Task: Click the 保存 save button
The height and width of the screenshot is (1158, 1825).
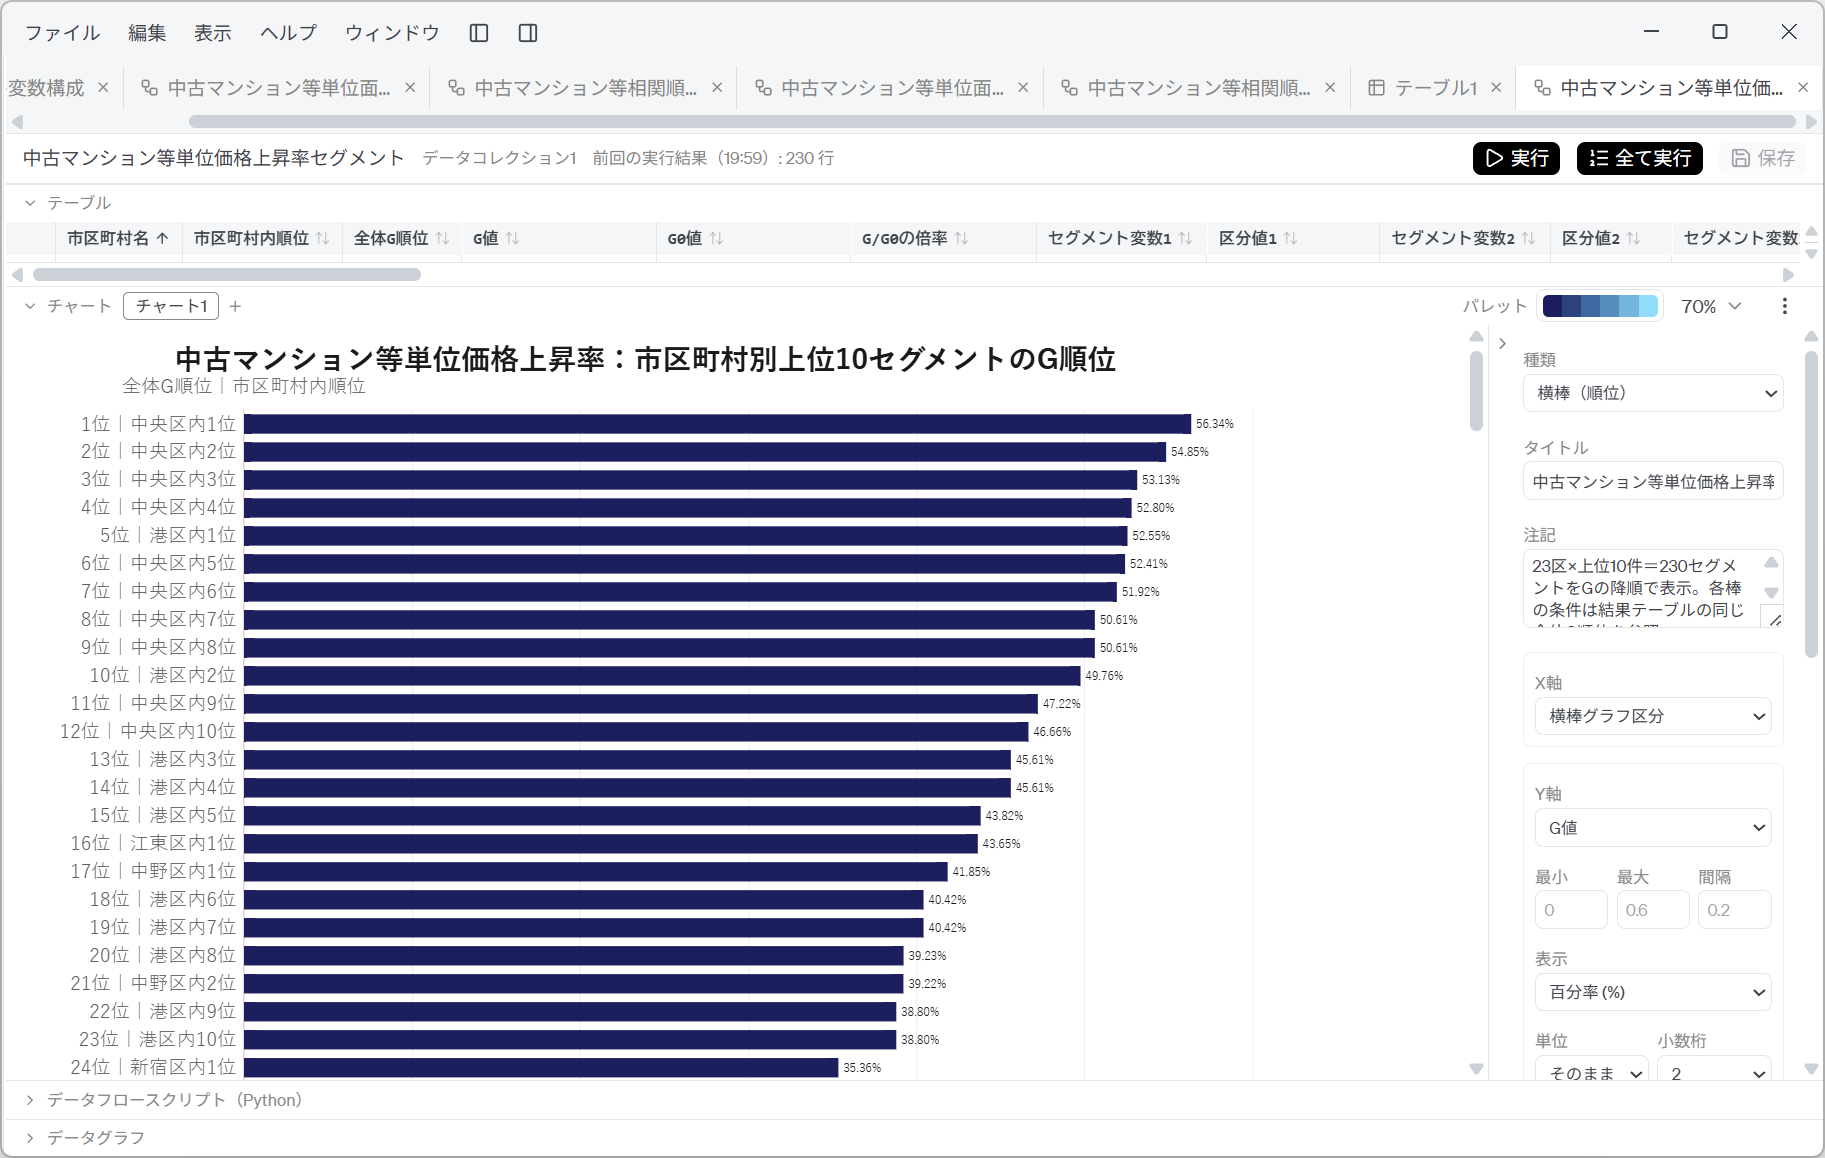Action: tap(1763, 158)
